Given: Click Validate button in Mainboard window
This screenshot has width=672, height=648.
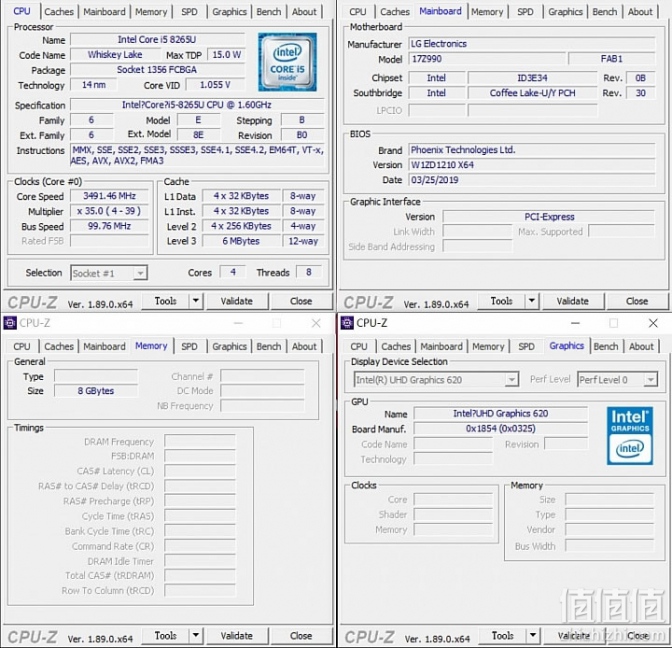Looking at the screenshot, I should point(573,301).
